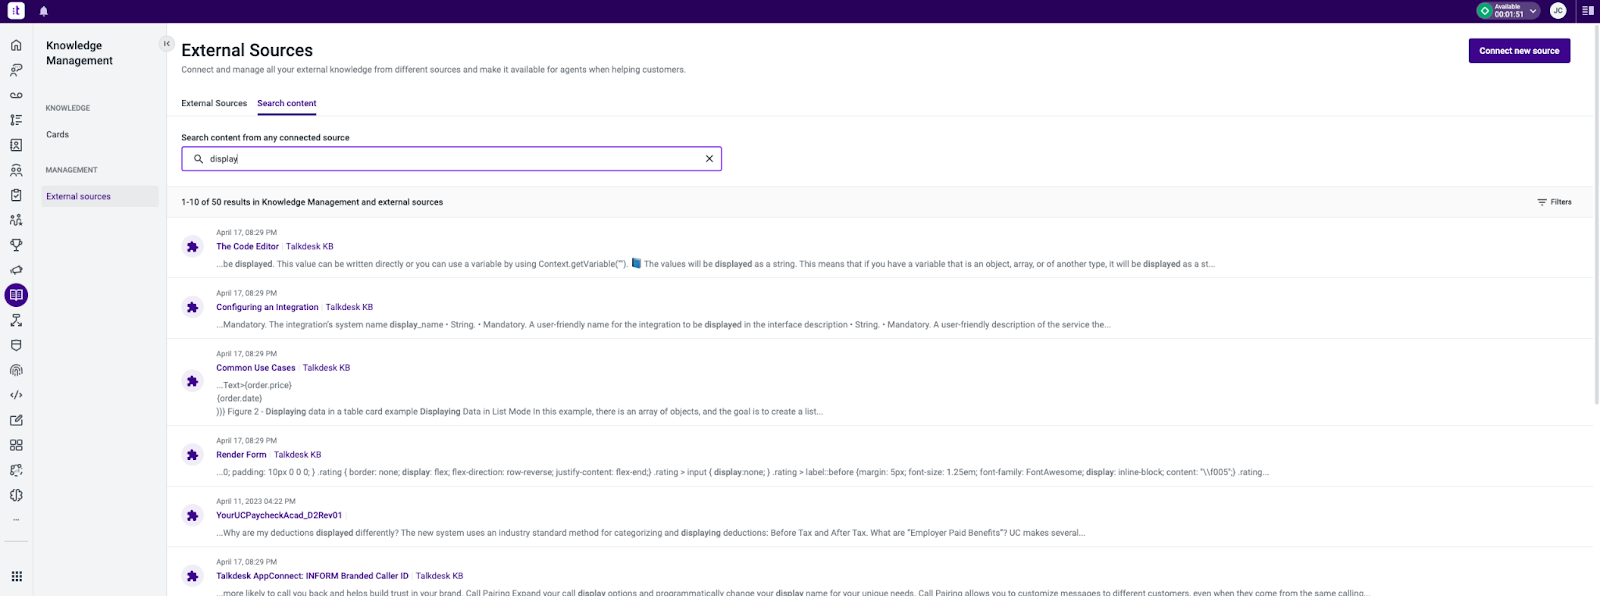The image size is (1600, 596).
Task: Open the trophy sidebar icon
Action: point(16,245)
